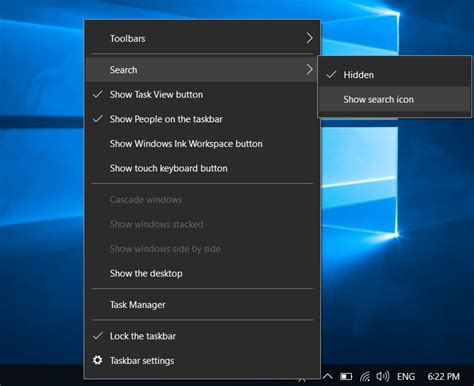The width and height of the screenshot is (474, 386).
Task: Open the Wi-Fi network icon
Action: click(365, 377)
